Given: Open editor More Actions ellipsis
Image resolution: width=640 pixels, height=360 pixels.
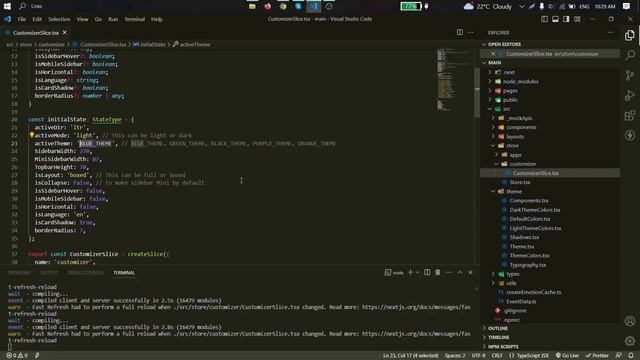Looking at the screenshot, I should tap(471, 32).
